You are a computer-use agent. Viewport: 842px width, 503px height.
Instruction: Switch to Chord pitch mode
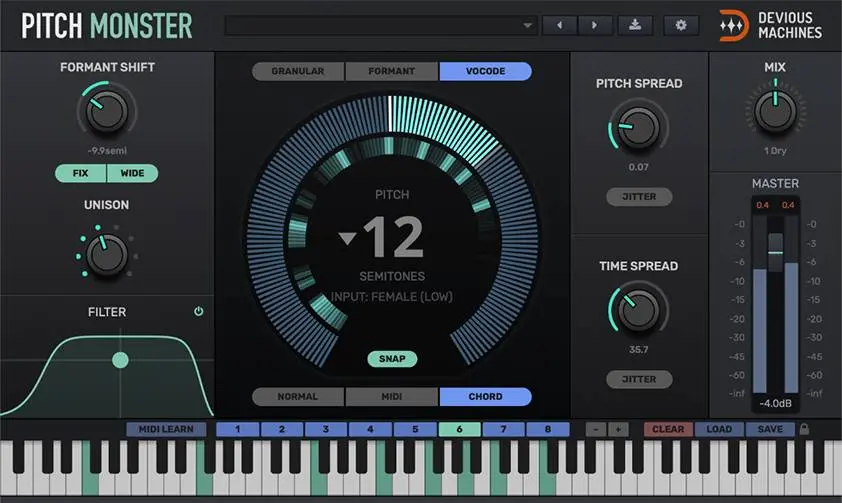(x=485, y=397)
